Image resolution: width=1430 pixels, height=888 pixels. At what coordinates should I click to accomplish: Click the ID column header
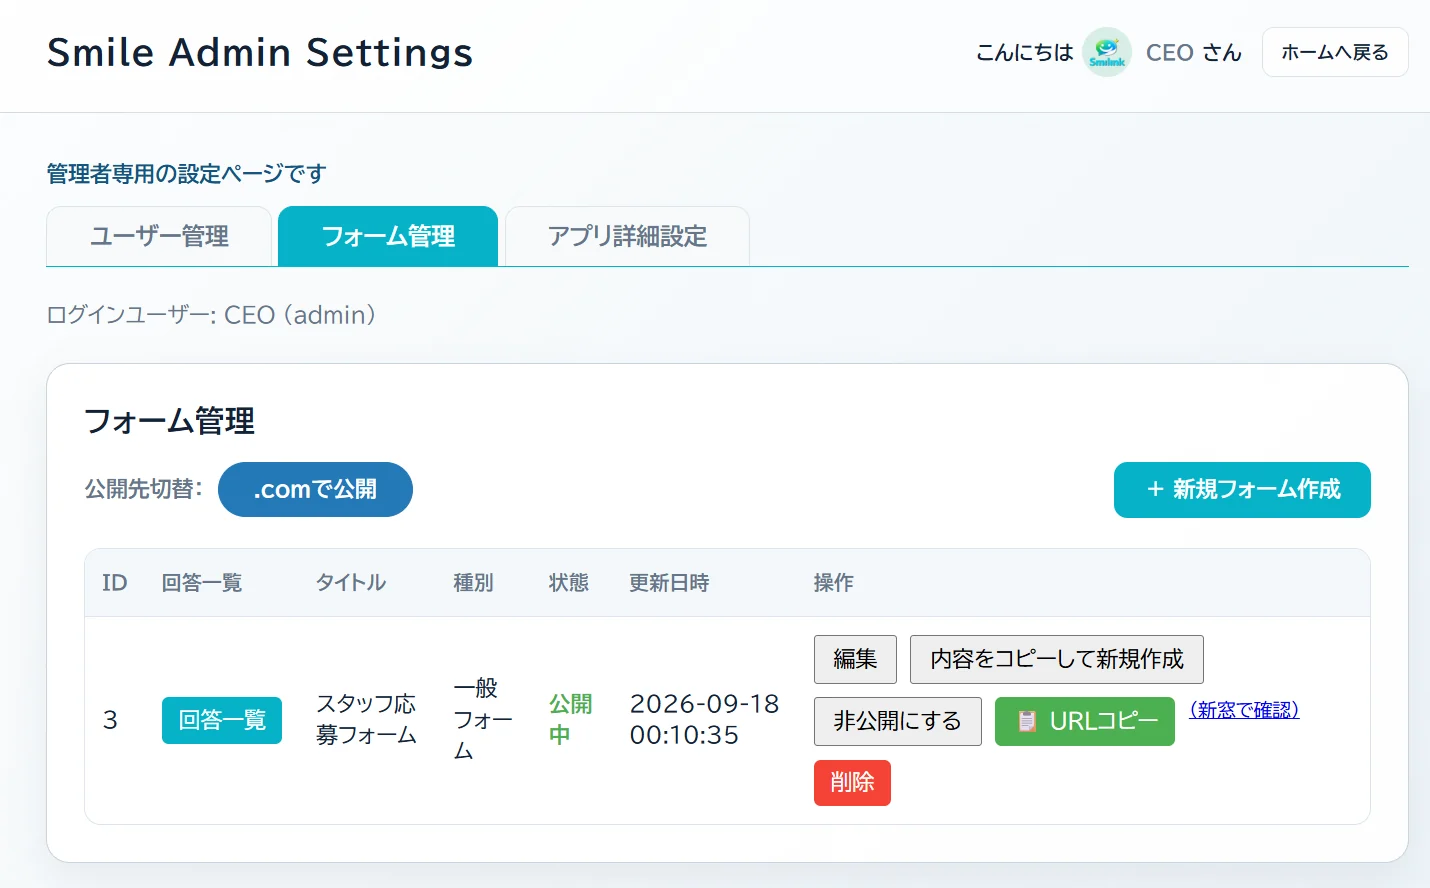click(115, 583)
